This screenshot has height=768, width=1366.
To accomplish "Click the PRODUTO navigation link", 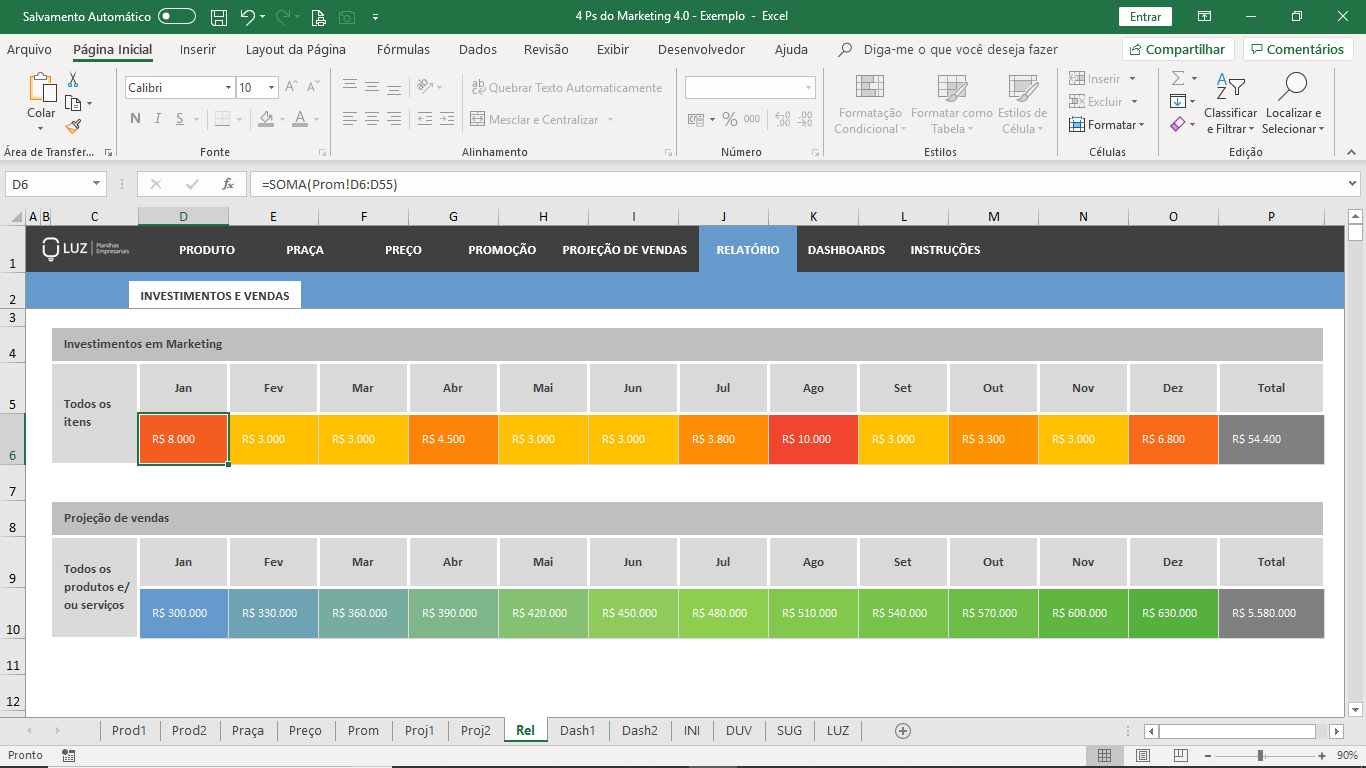I will pyautogui.click(x=207, y=250).
